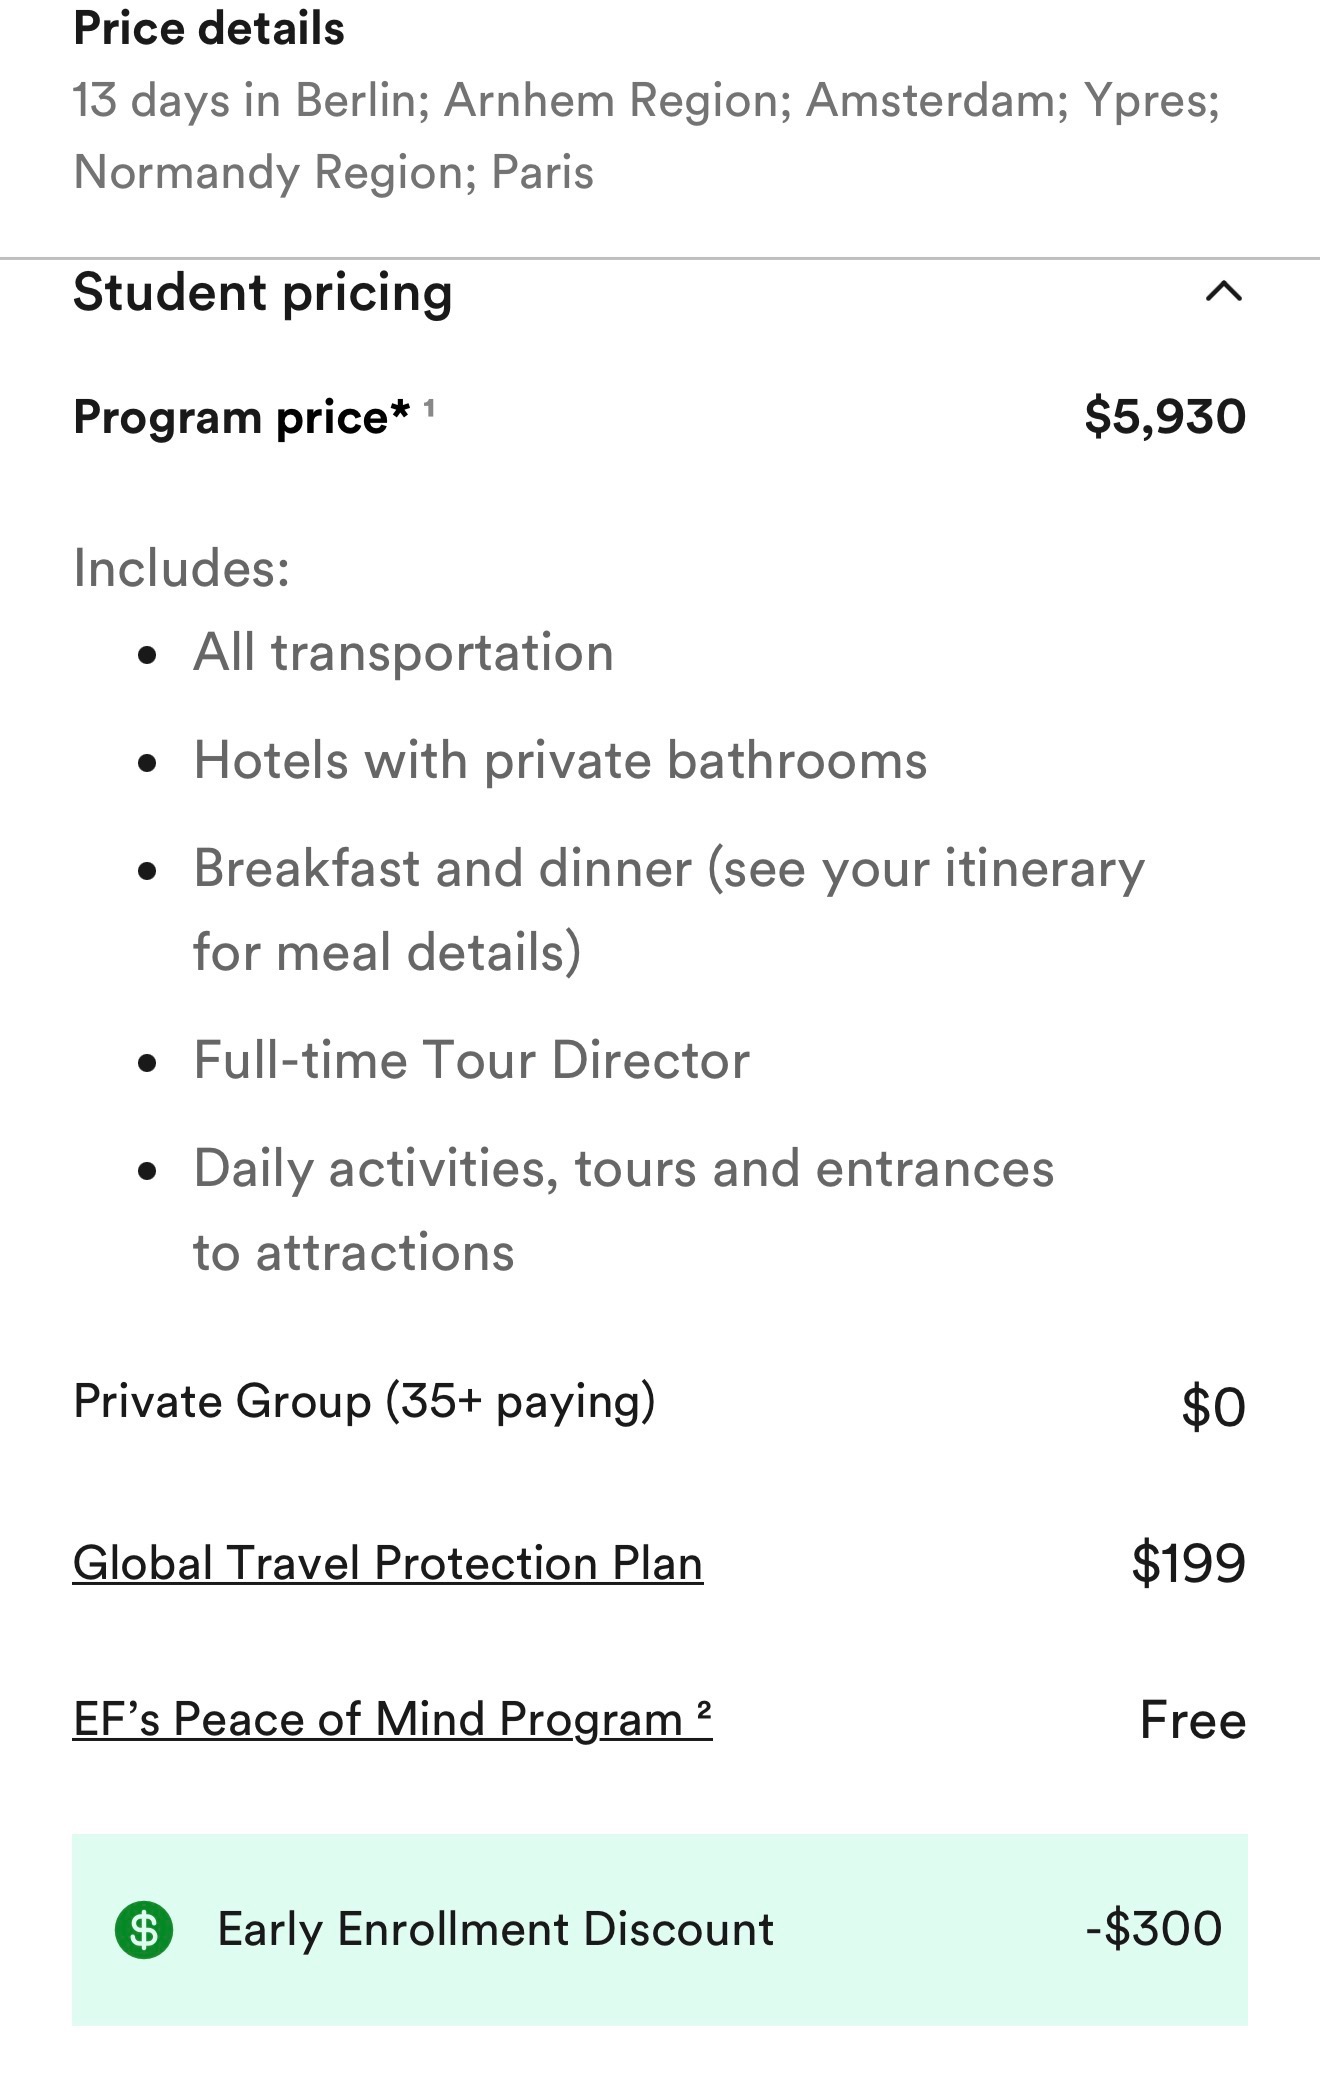Screen dimensions: 1320x2081
Task: Collapse the Student pricing chevron arrow
Action: click(x=1223, y=292)
